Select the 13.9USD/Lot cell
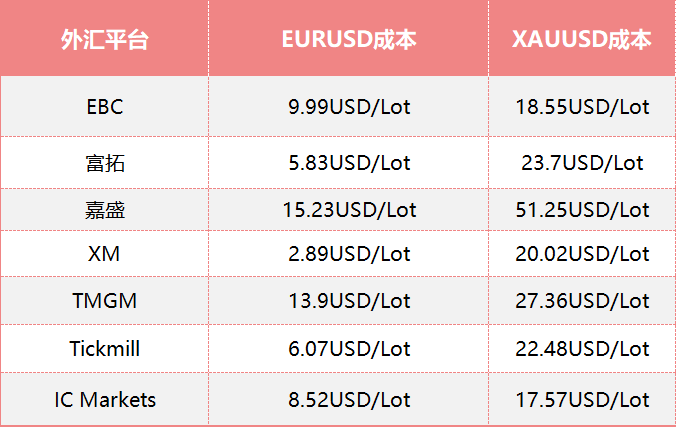The width and height of the screenshot is (676, 427). pos(349,301)
